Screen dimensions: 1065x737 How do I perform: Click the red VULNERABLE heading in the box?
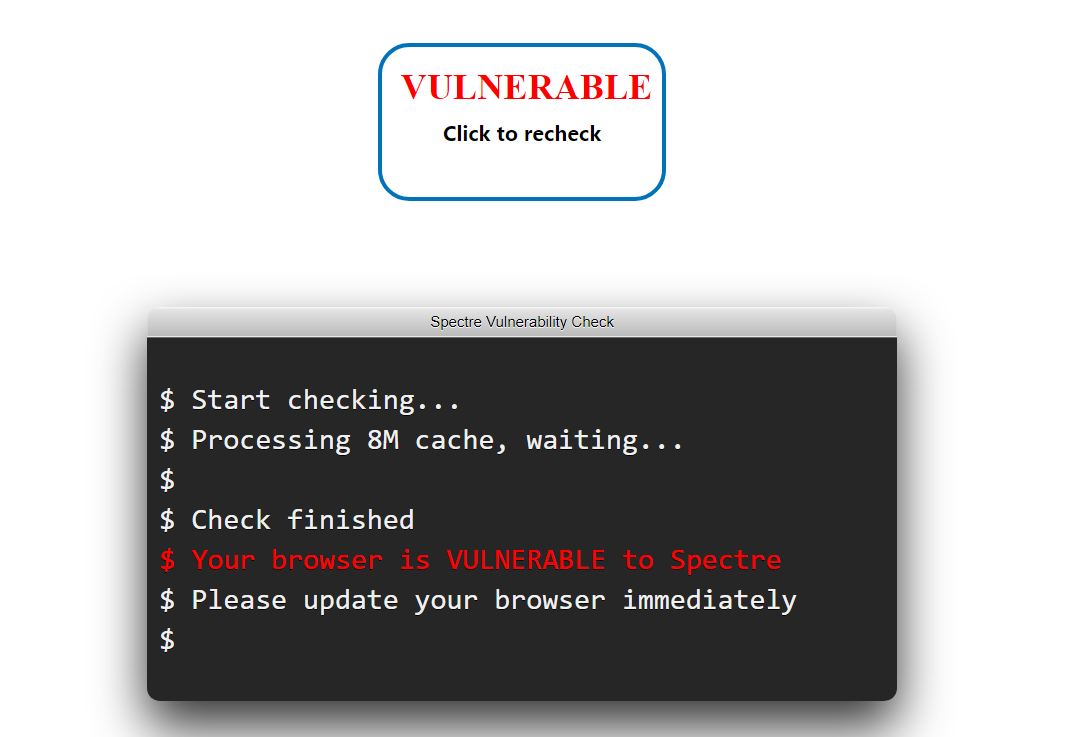[526, 88]
